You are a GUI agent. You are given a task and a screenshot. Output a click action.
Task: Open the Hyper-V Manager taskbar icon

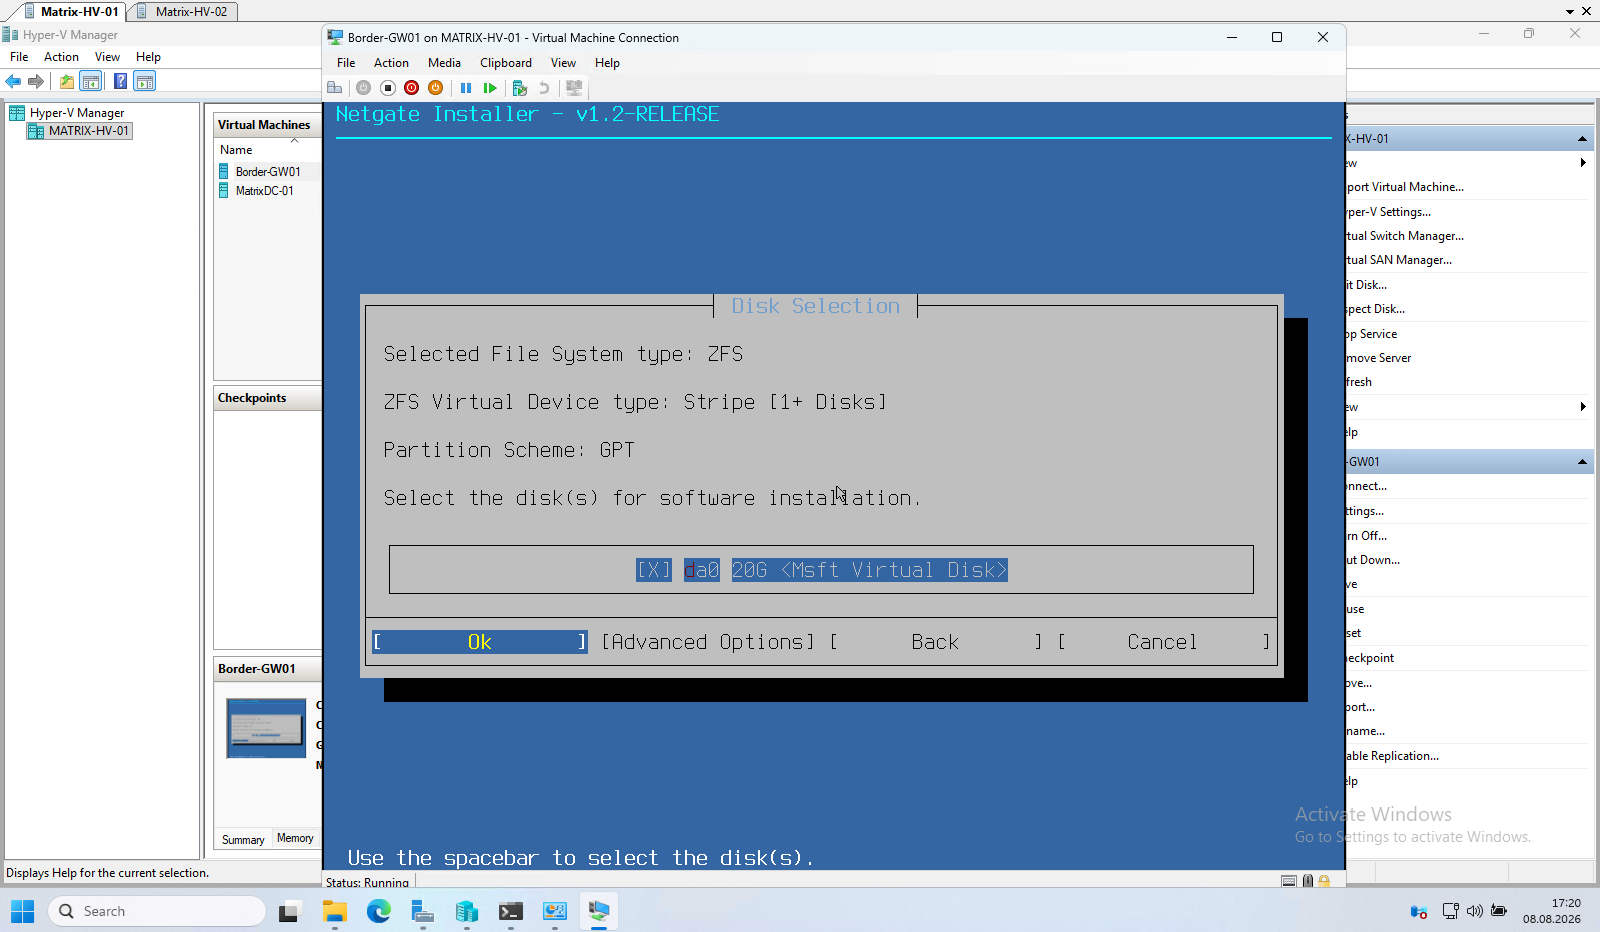pyautogui.click(x=466, y=911)
